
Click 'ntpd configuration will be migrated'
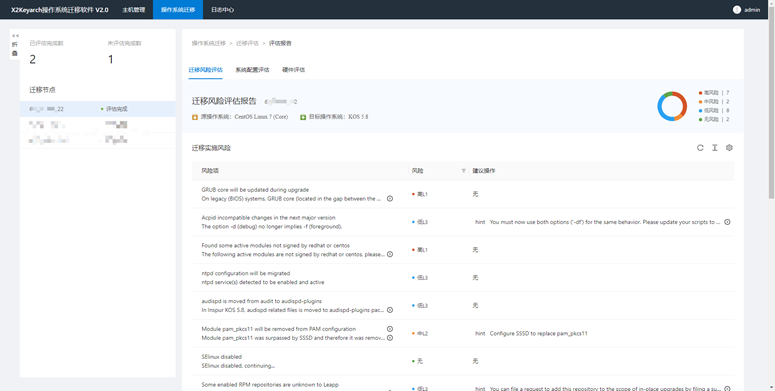(246, 273)
